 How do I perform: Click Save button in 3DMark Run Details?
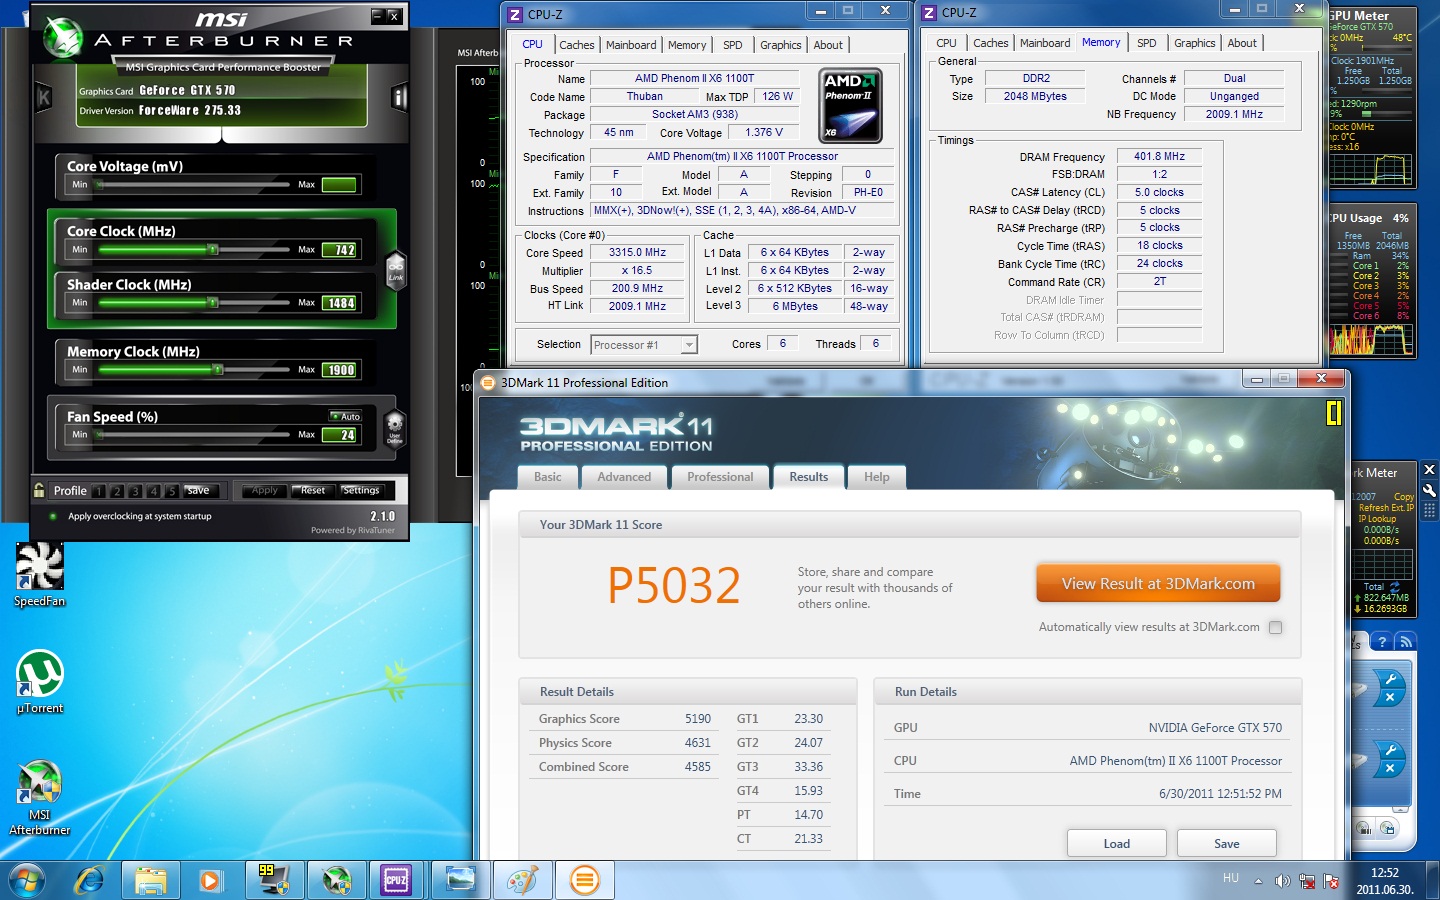[x=1227, y=843]
